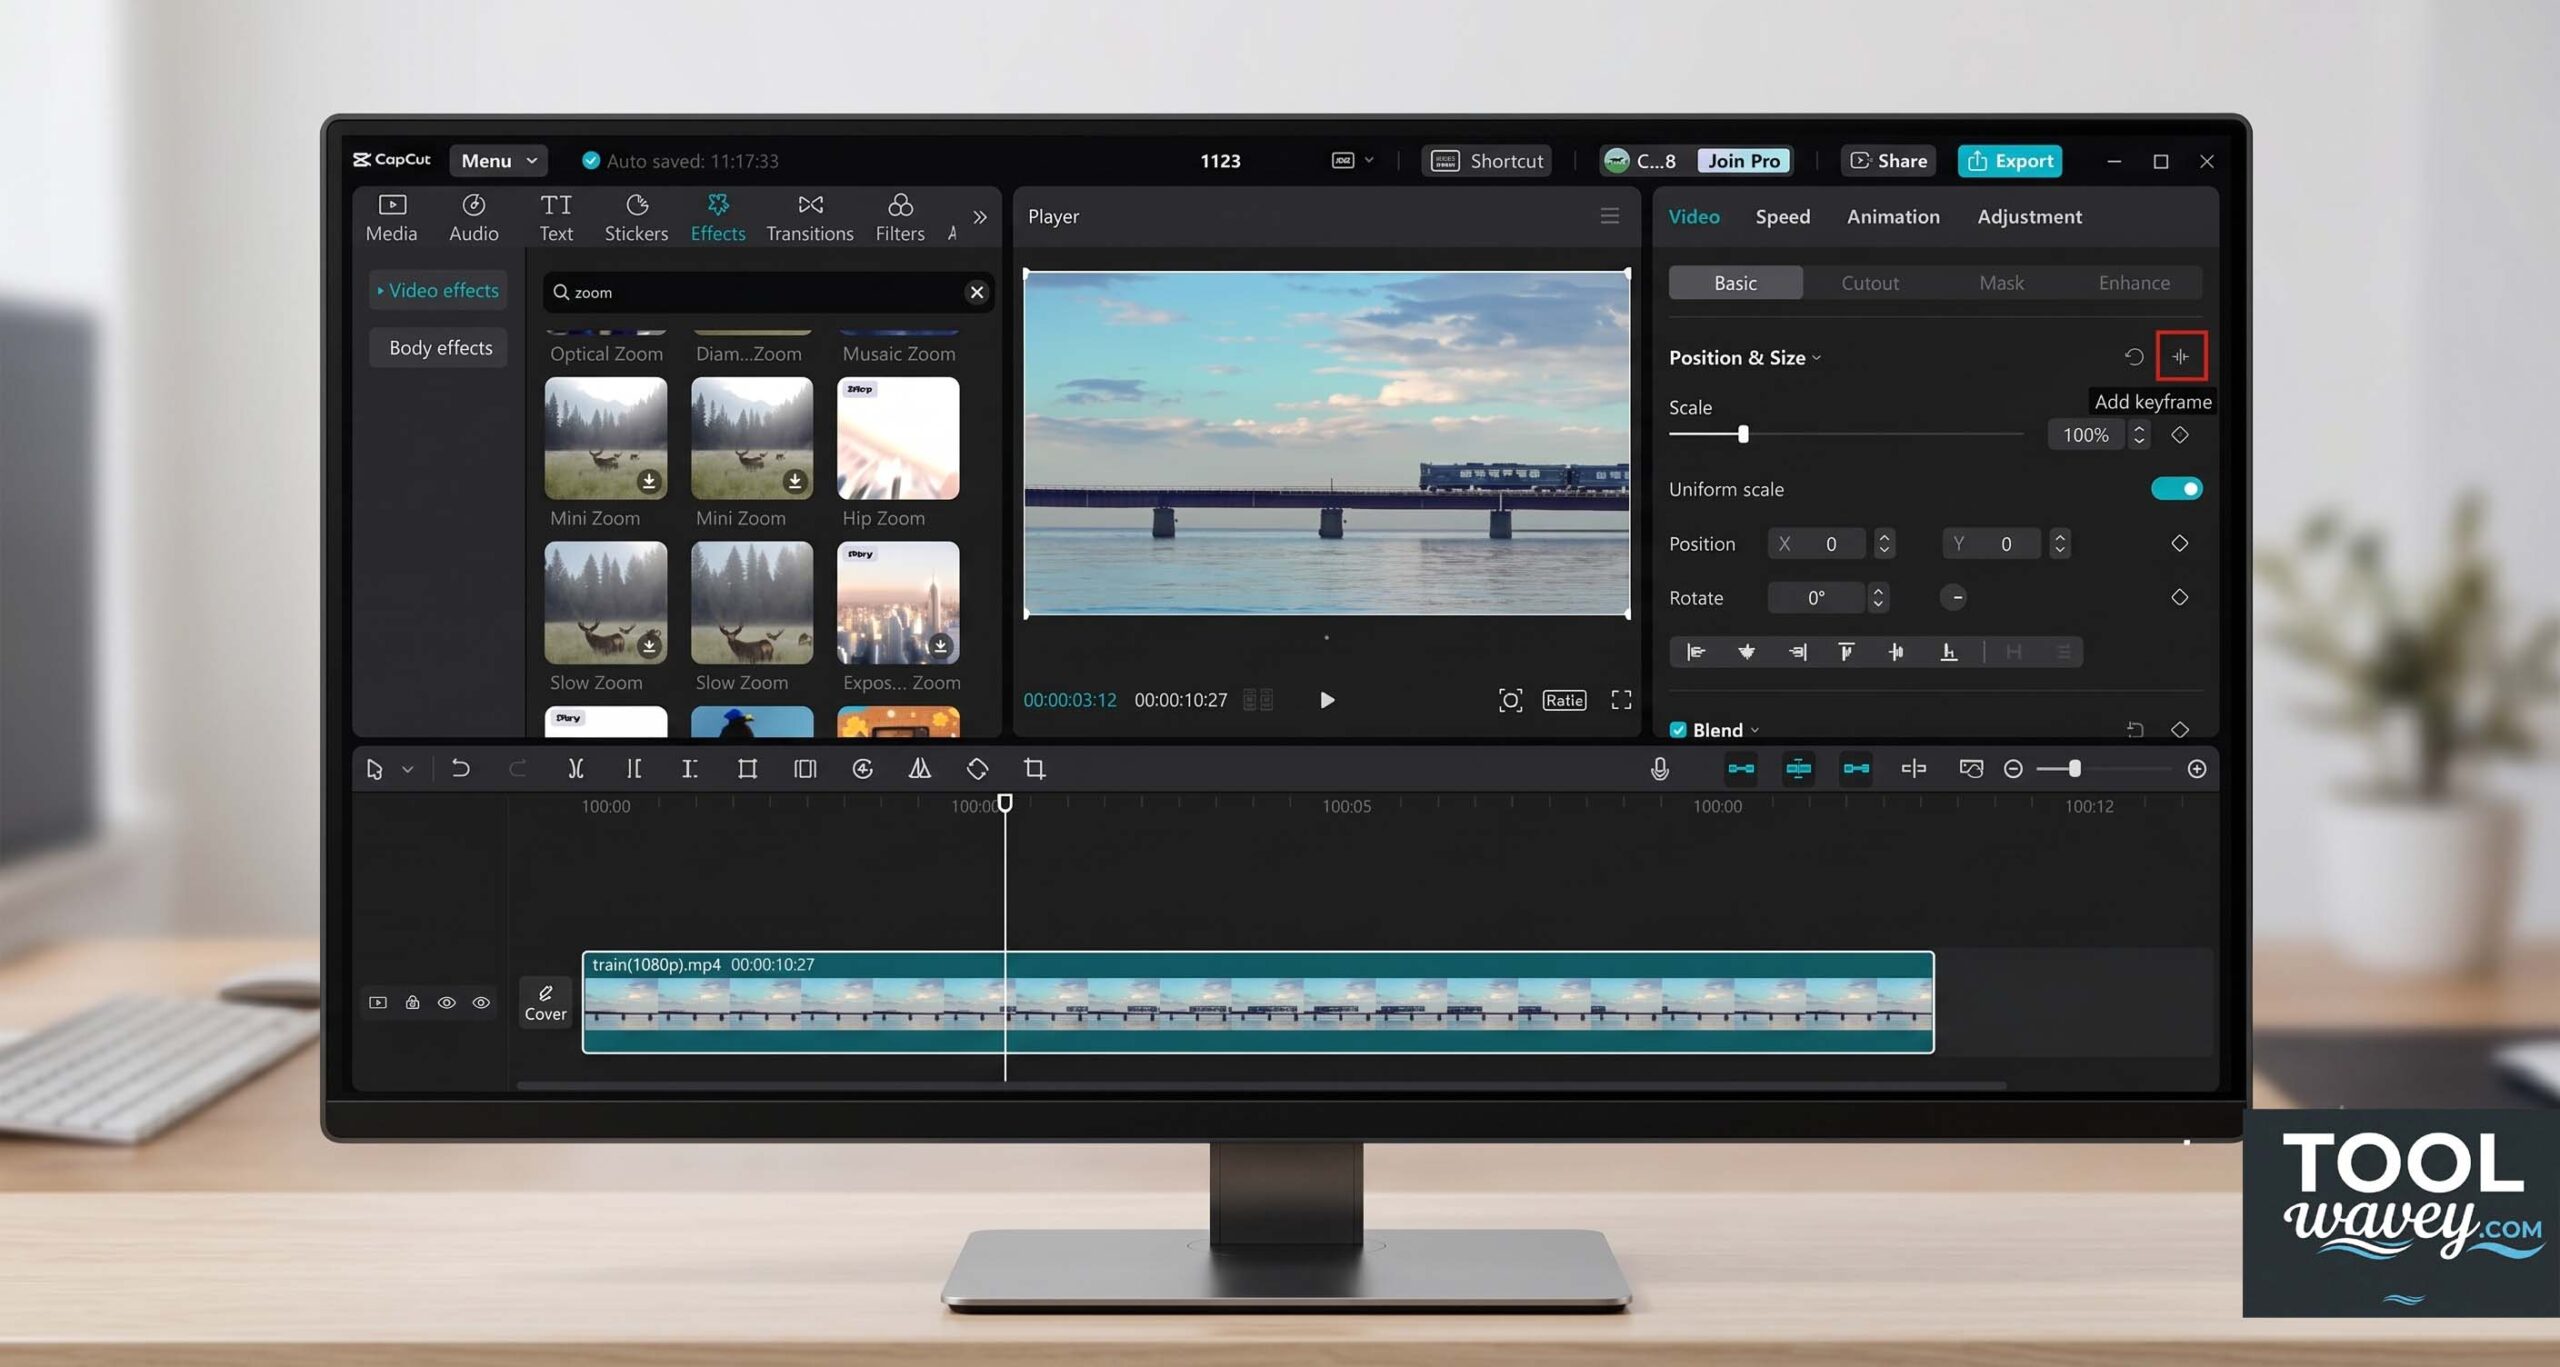Select the Enhance sub-tab
Image resolution: width=2560 pixels, height=1367 pixels.
(x=2134, y=283)
